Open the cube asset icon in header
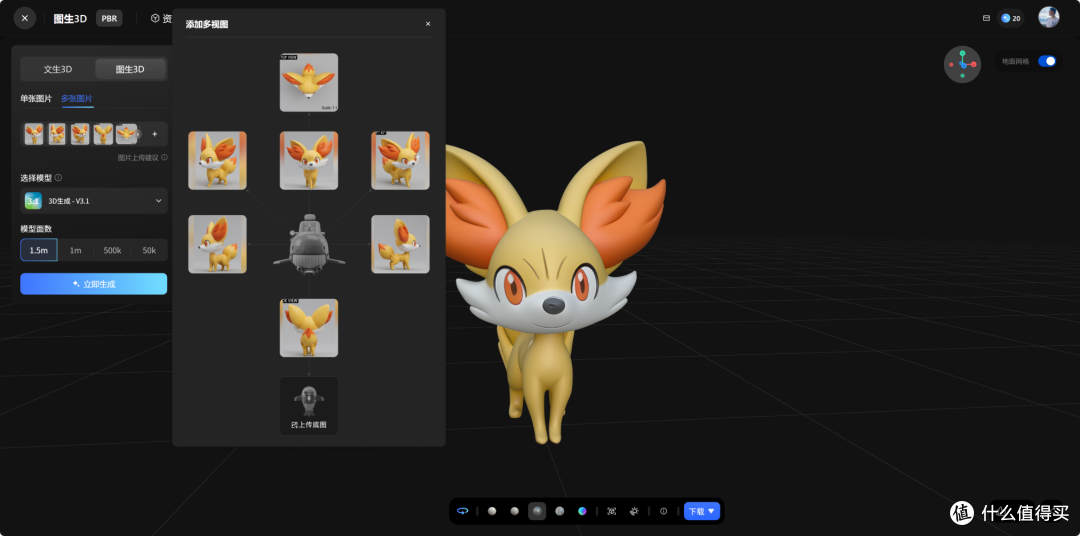The height and width of the screenshot is (536, 1080). point(155,19)
